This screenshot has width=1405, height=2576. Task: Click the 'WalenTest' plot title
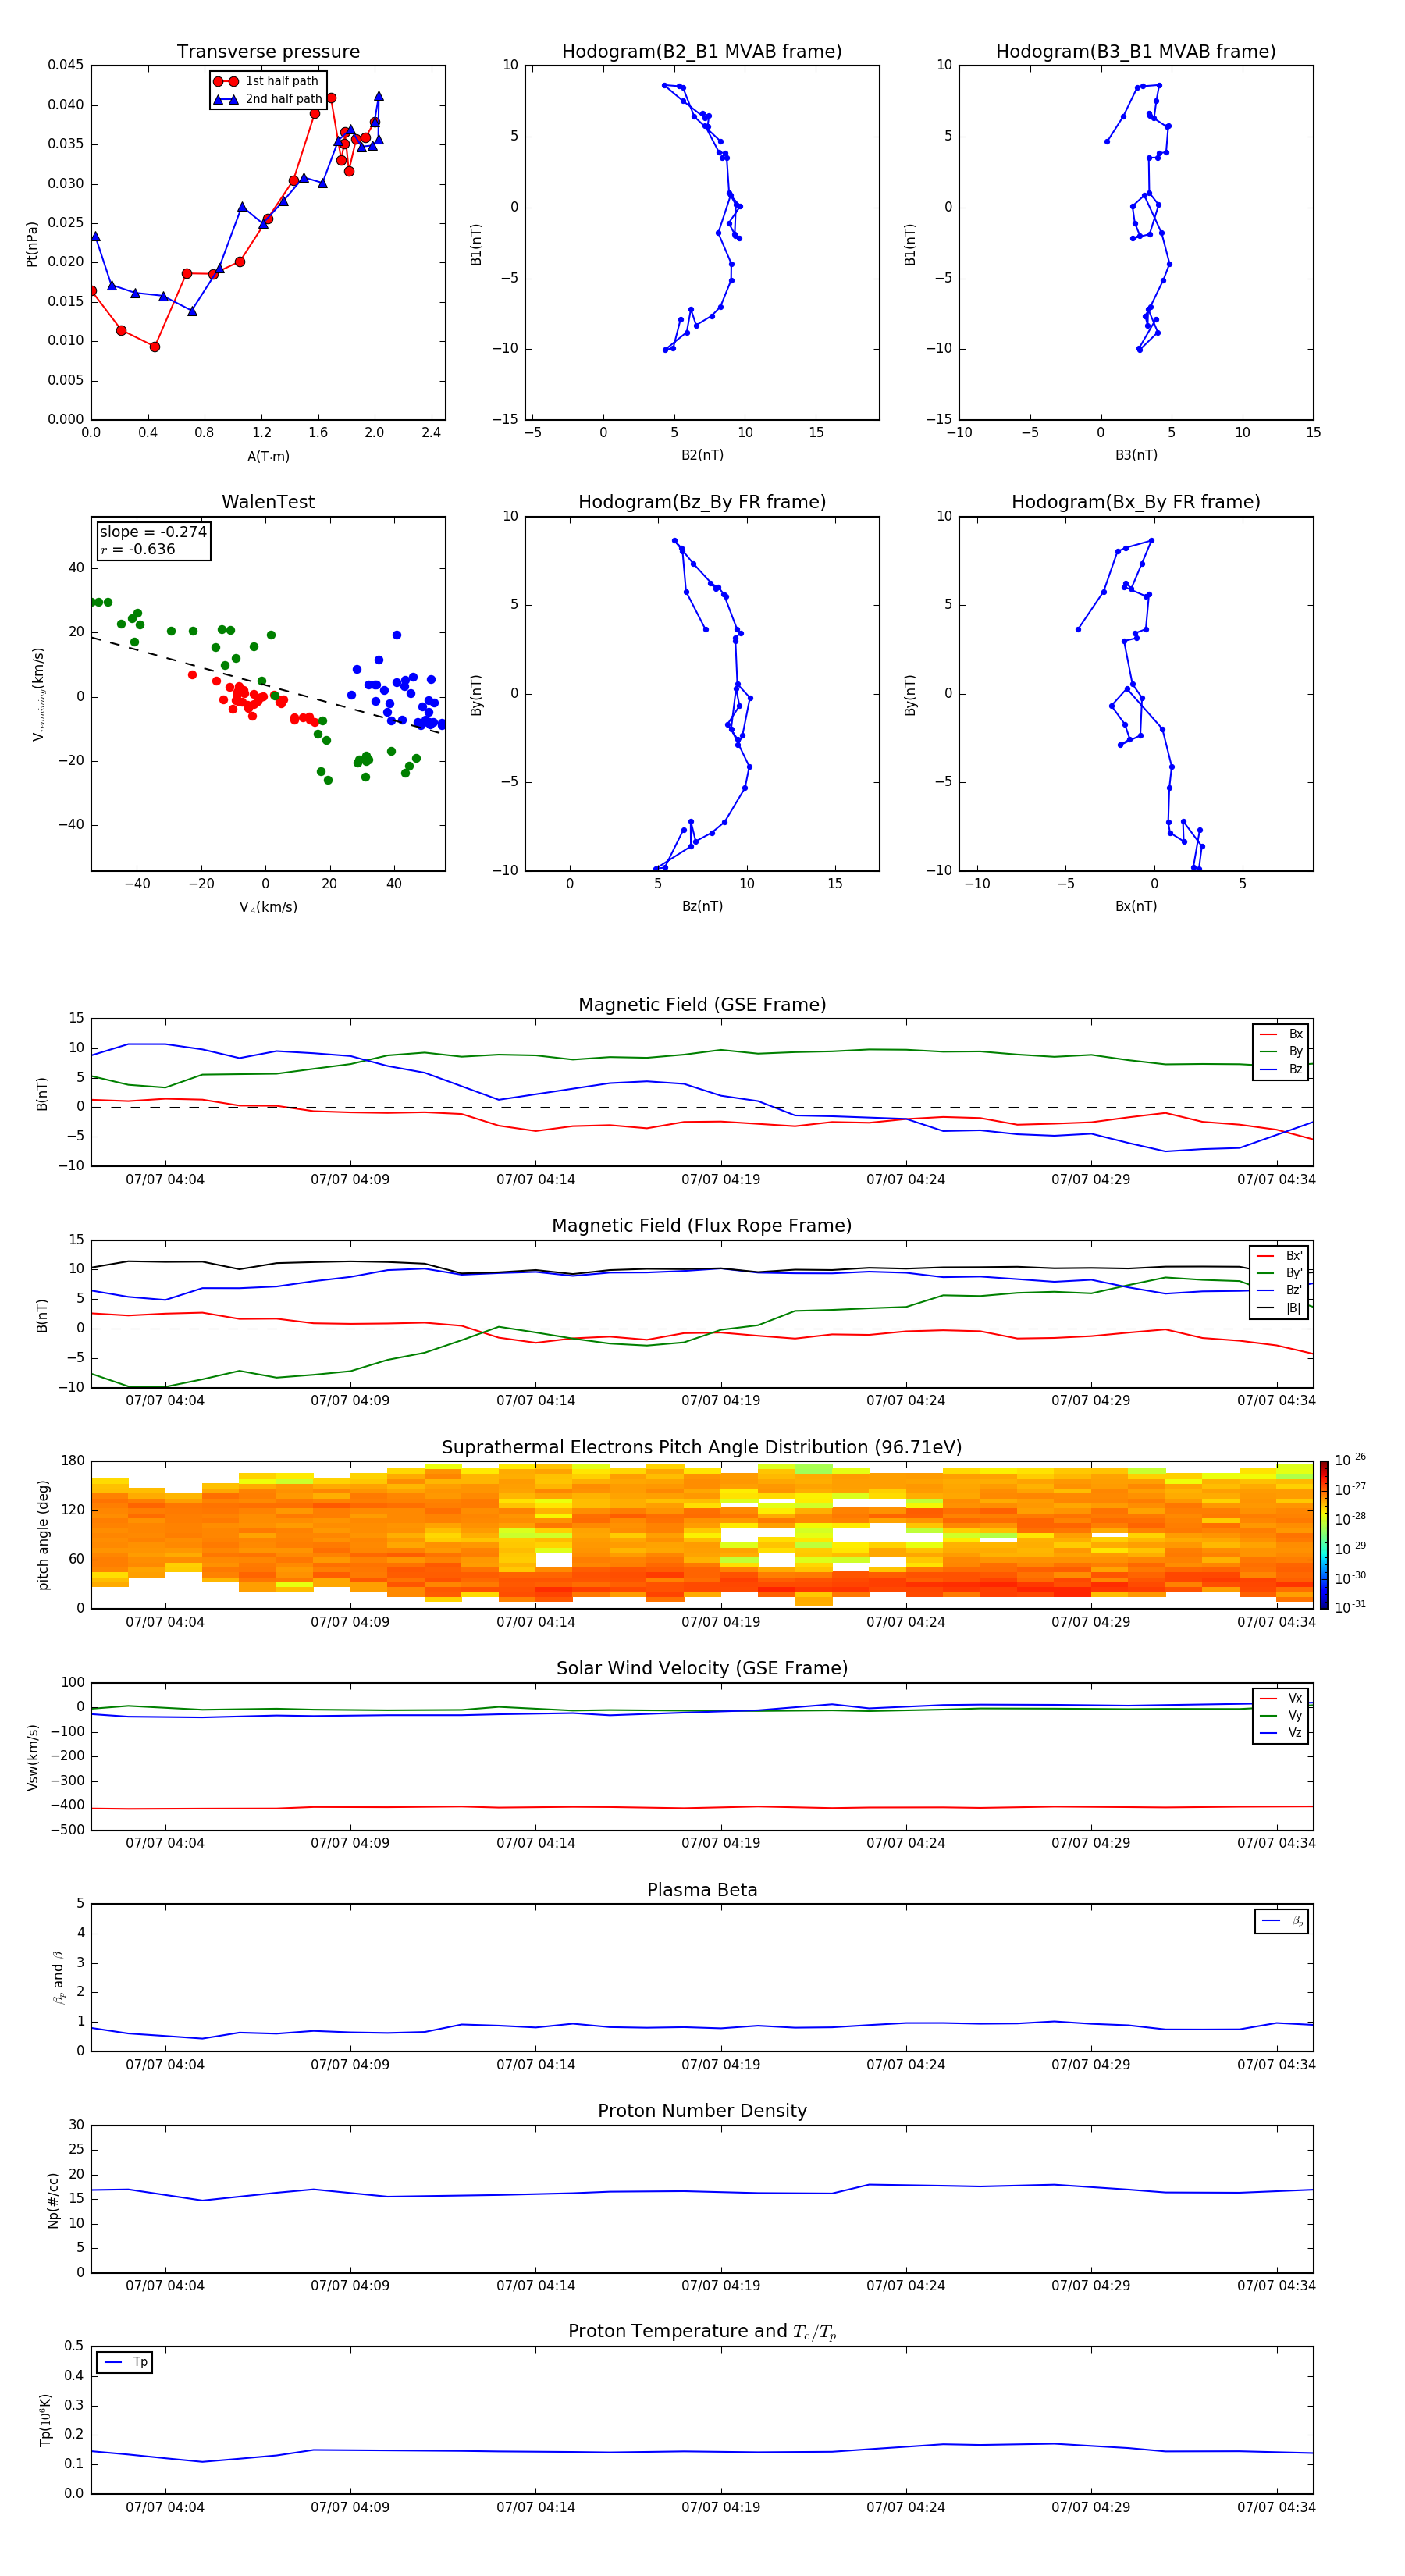coord(268,502)
